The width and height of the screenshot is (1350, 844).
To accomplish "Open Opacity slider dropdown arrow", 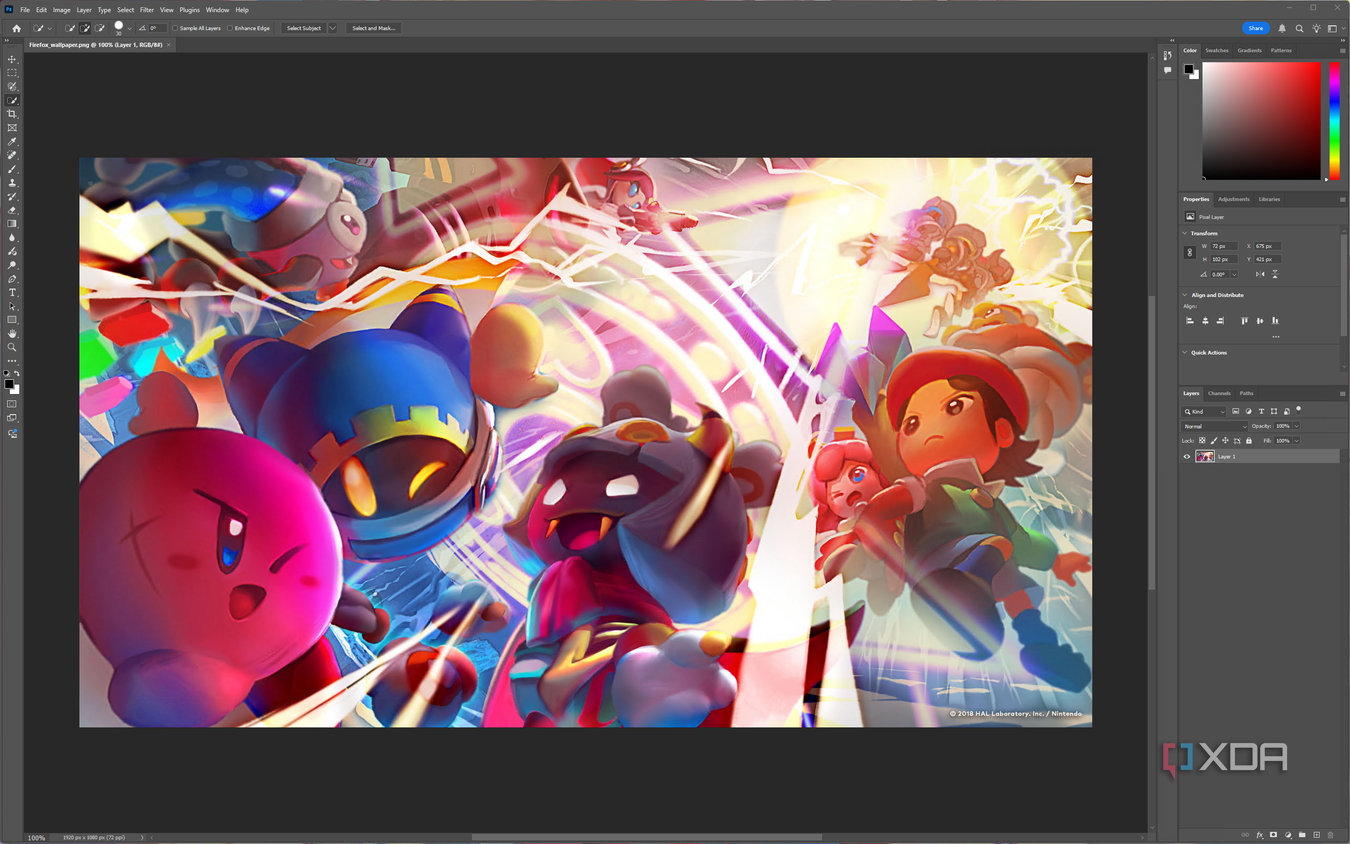I will [1296, 426].
